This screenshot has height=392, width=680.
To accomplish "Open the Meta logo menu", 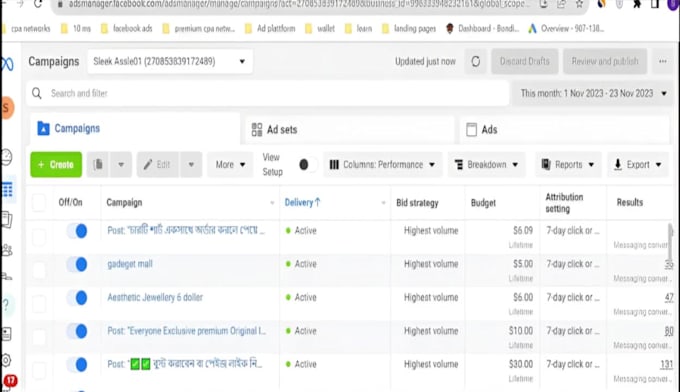I will pos(7,64).
